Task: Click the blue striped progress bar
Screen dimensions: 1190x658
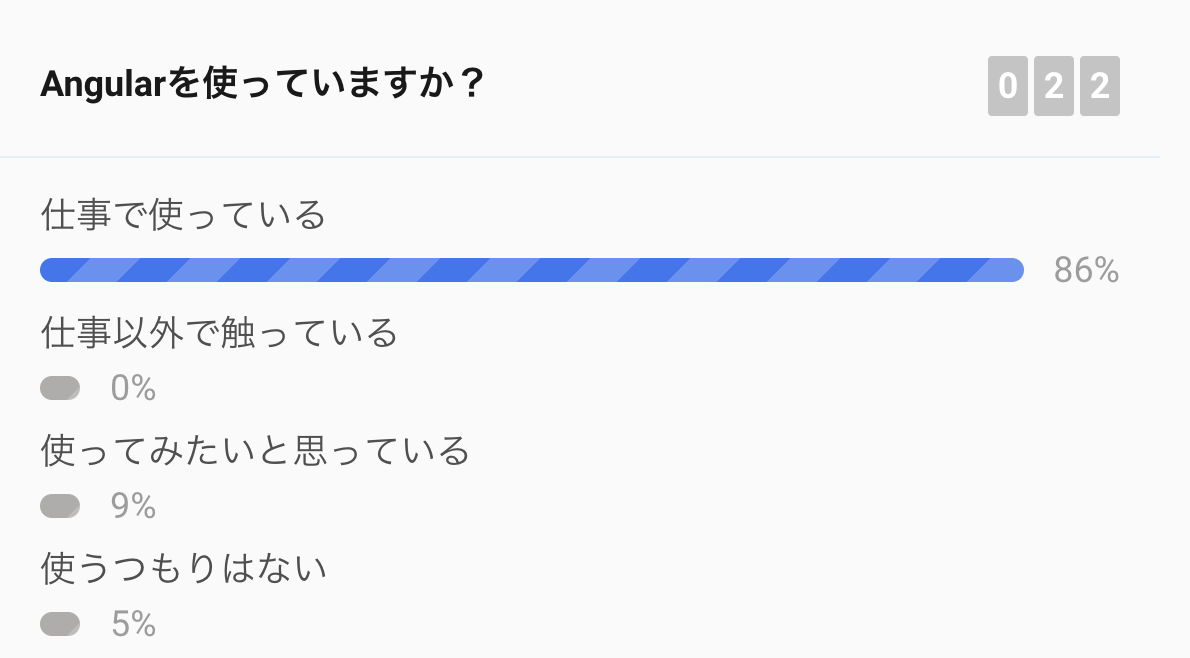Action: point(530,269)
